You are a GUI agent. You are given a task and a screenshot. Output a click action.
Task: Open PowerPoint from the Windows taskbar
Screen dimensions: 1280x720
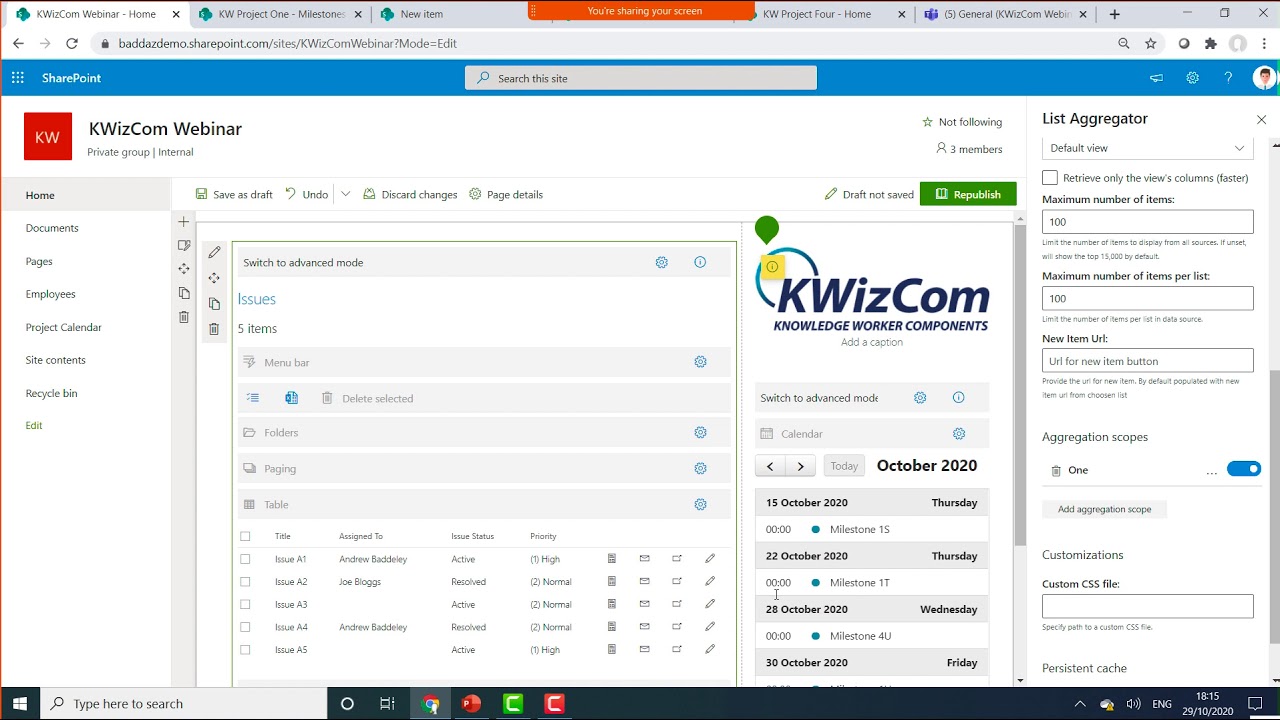tap(471, 704)
